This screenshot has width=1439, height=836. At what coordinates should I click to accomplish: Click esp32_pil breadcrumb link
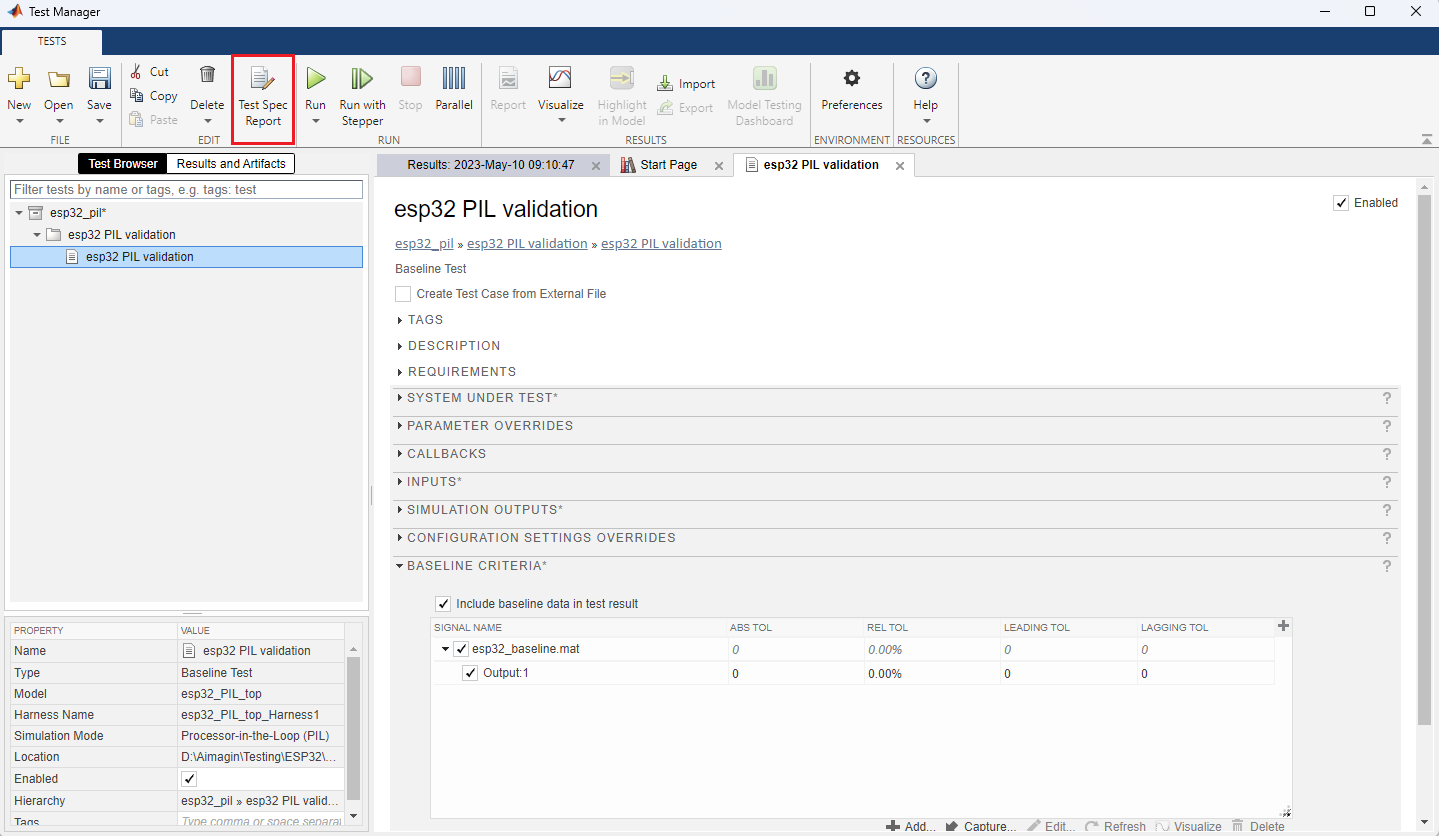click(425, 243)
